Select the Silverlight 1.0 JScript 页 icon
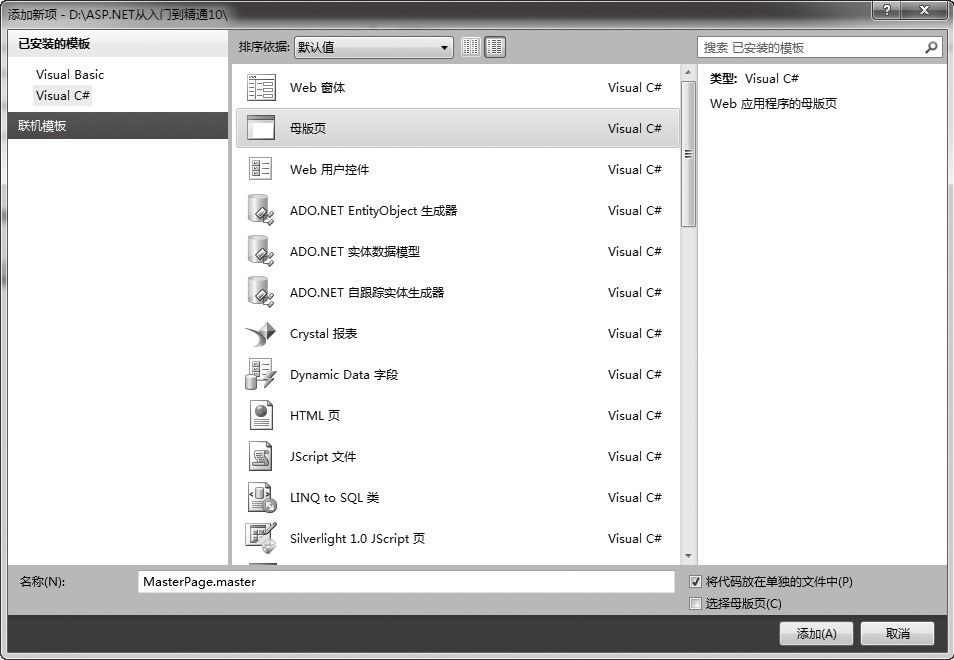 (261, 538)
